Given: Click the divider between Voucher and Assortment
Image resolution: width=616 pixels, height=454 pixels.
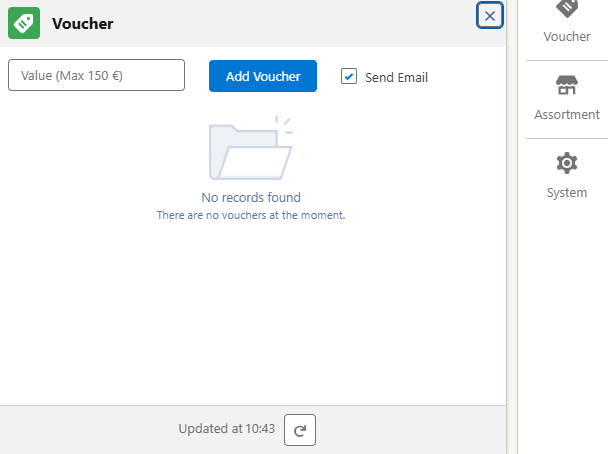Looking at the screenshot, I should (x=566, y=61).
